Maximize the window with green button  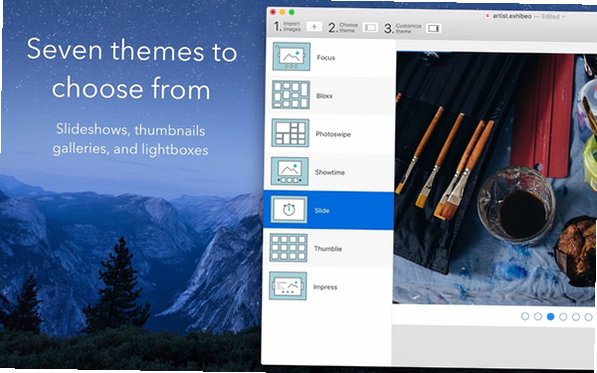click(292, 12)
